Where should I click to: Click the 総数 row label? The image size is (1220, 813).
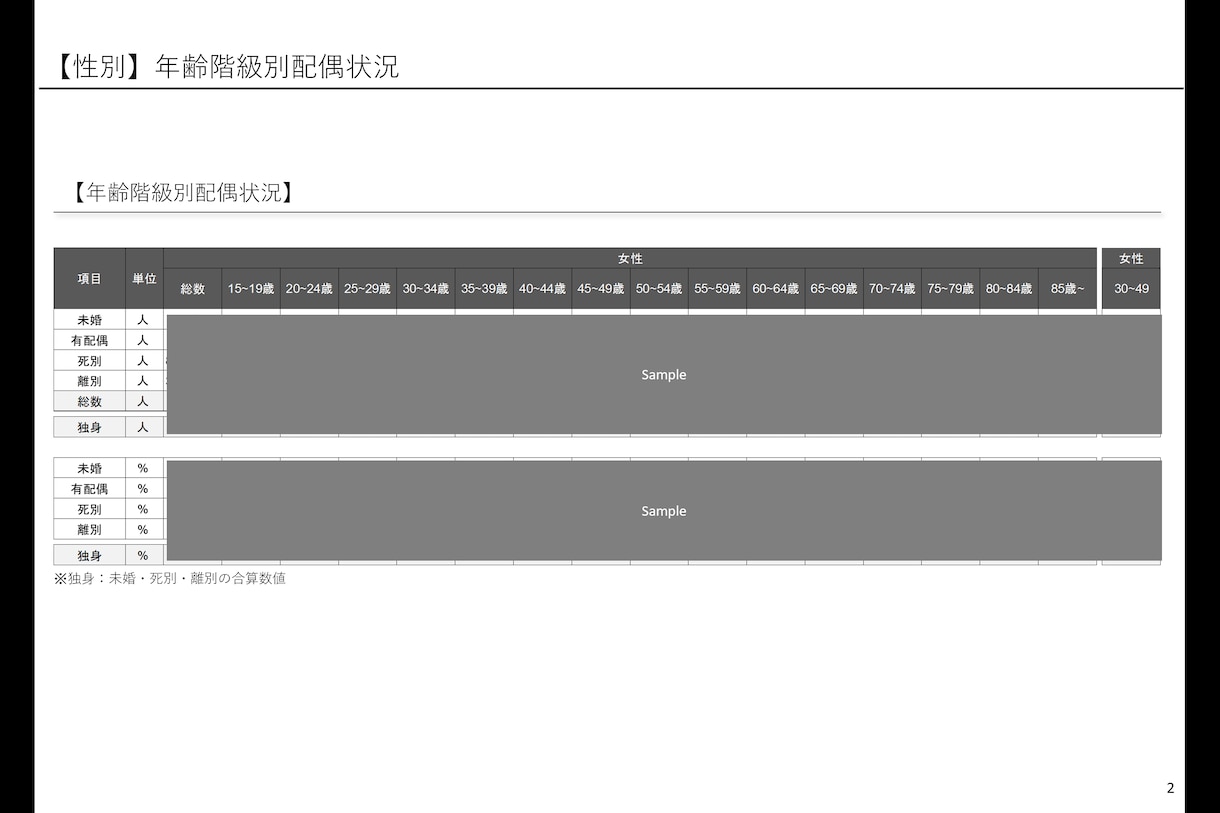[x=90, y=401]
